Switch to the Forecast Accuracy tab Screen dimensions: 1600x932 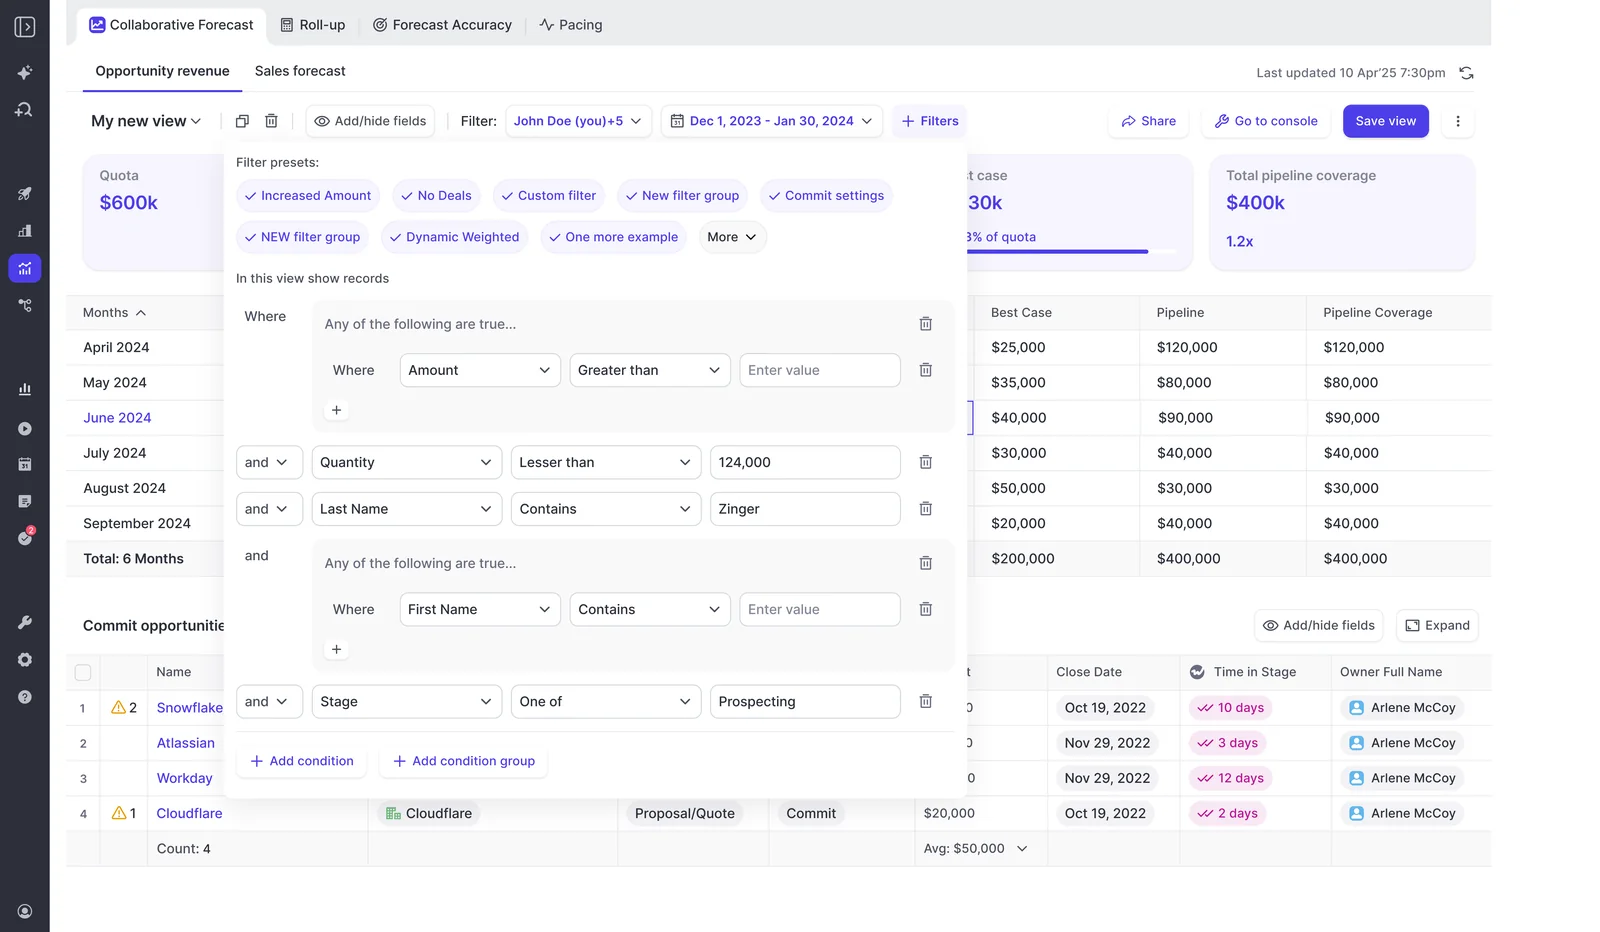[443, 25]
